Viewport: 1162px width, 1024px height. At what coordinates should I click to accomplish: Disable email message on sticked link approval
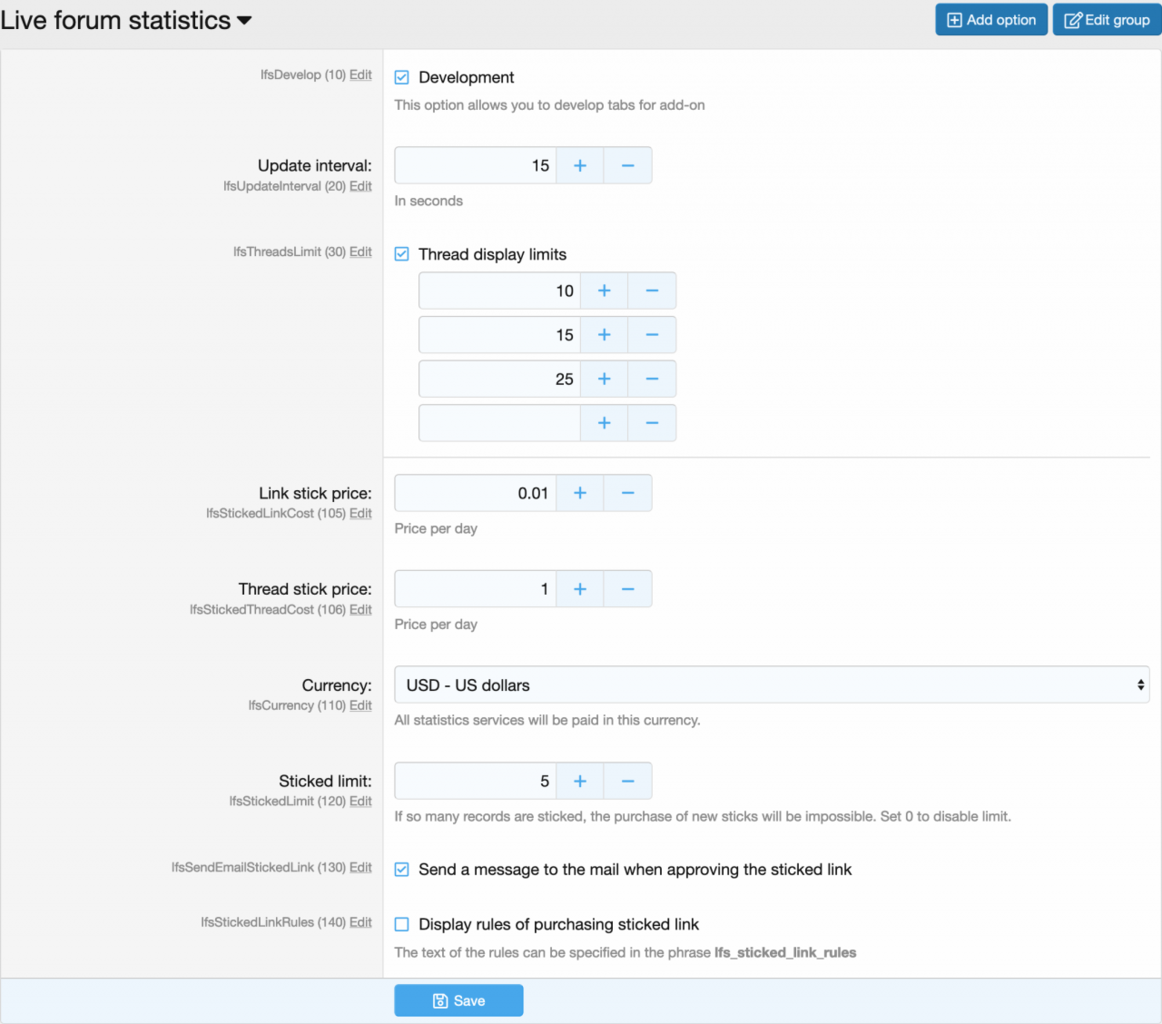tap(402, 870)
